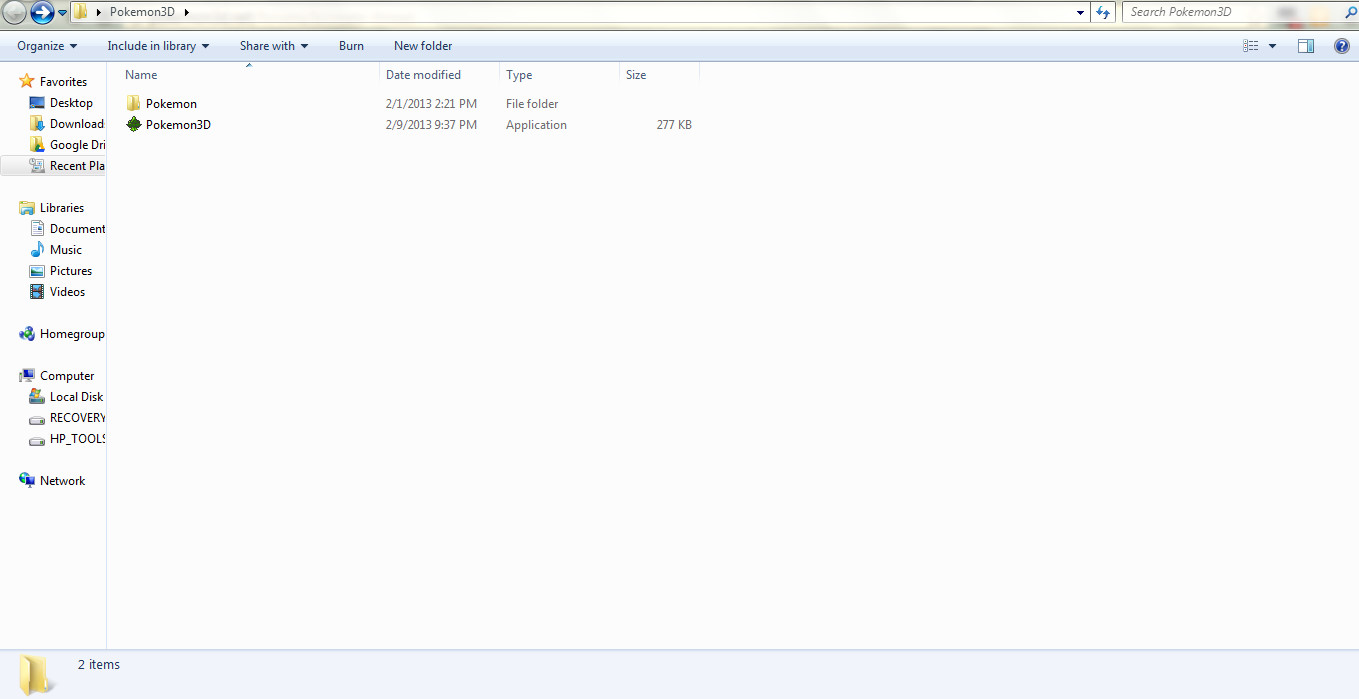This screenshot has width=1359, height=699.
Task: Click the Computer icon
Action: click(27, 376)
